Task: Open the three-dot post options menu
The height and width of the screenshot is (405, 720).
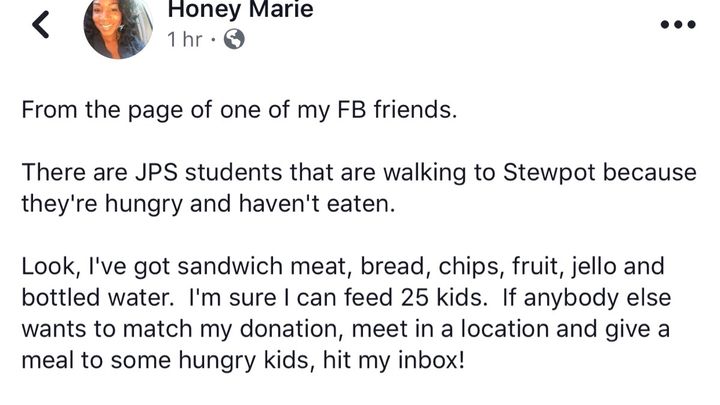Action: [678, 24]
